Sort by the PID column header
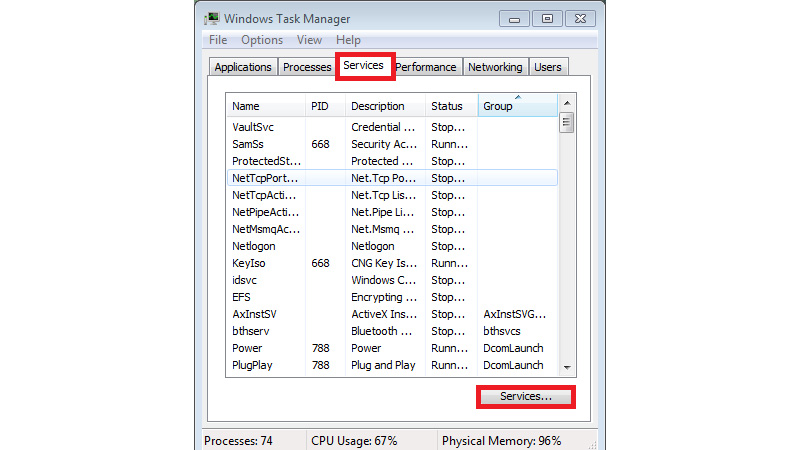This screenshot has height=450, width=800. [325, 106]
